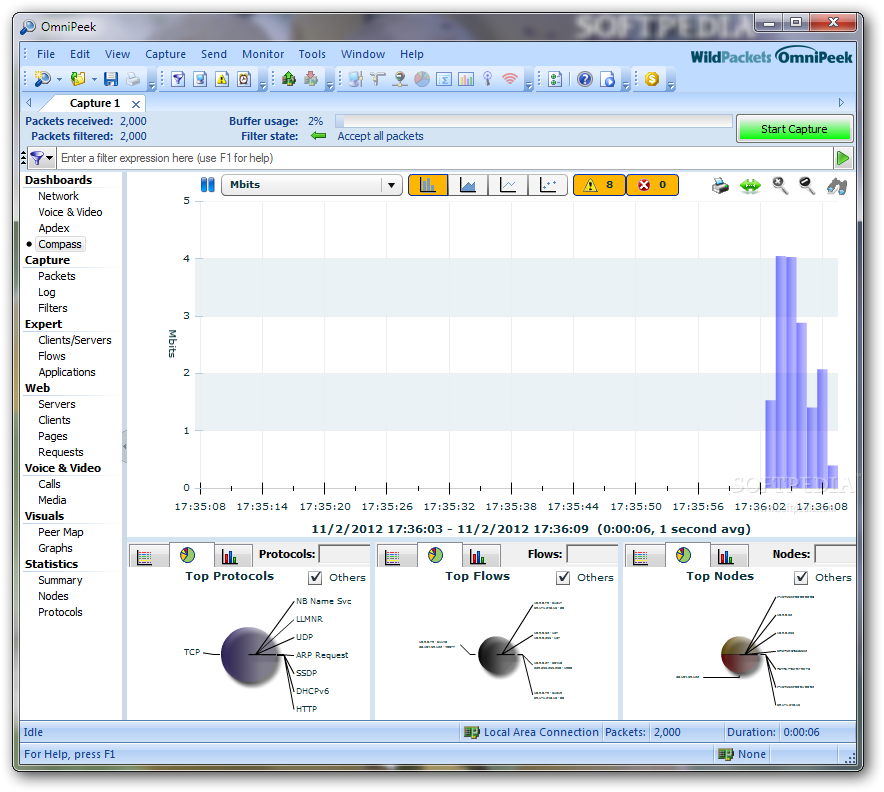Click the New Capture magnifier icon
Viewport: 884px width, 792px height.
click(42, 79)
